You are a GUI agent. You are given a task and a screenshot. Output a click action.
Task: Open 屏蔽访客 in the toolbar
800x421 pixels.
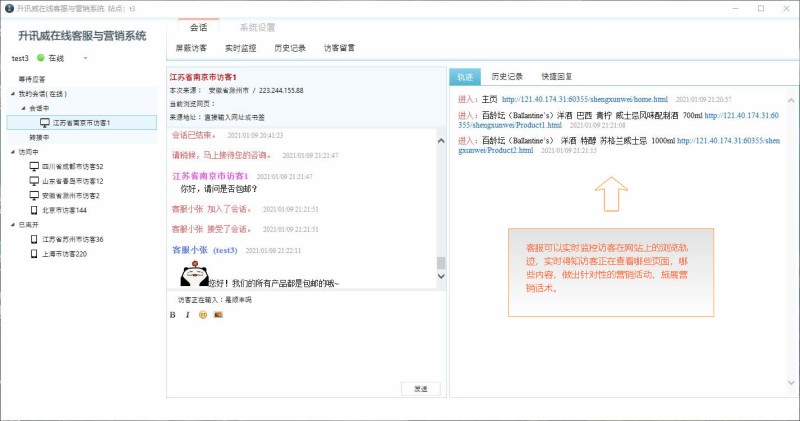tap(191, 48)
